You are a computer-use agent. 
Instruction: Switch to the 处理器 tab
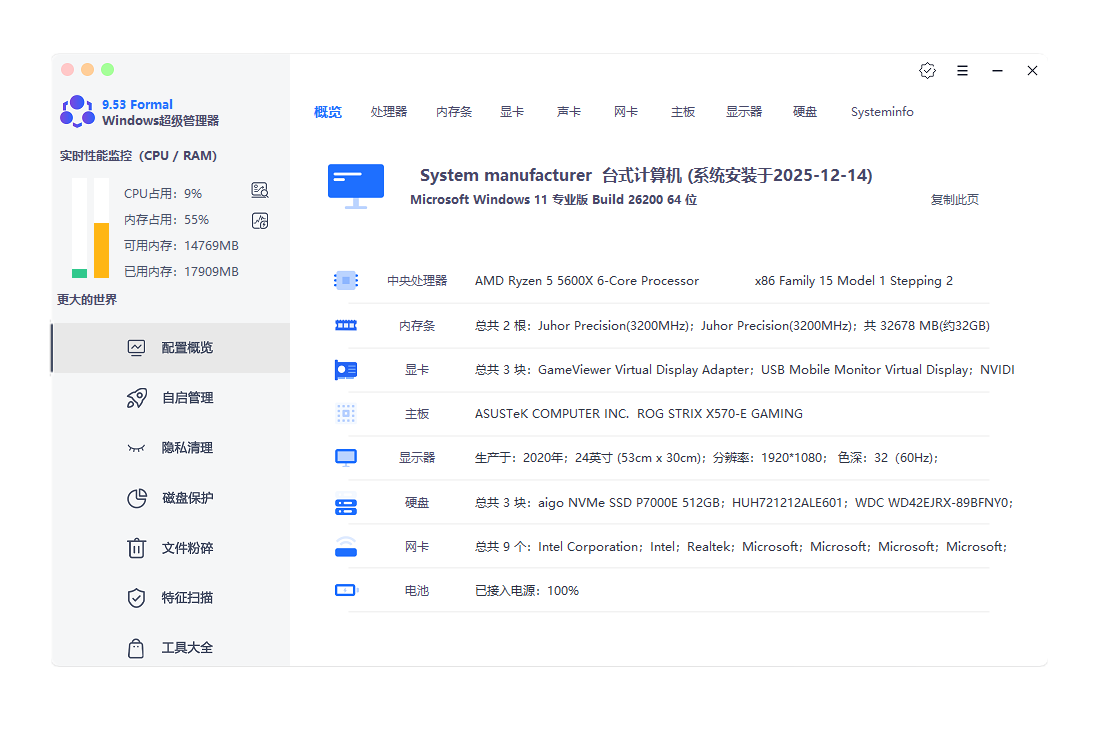click(389, 112)
